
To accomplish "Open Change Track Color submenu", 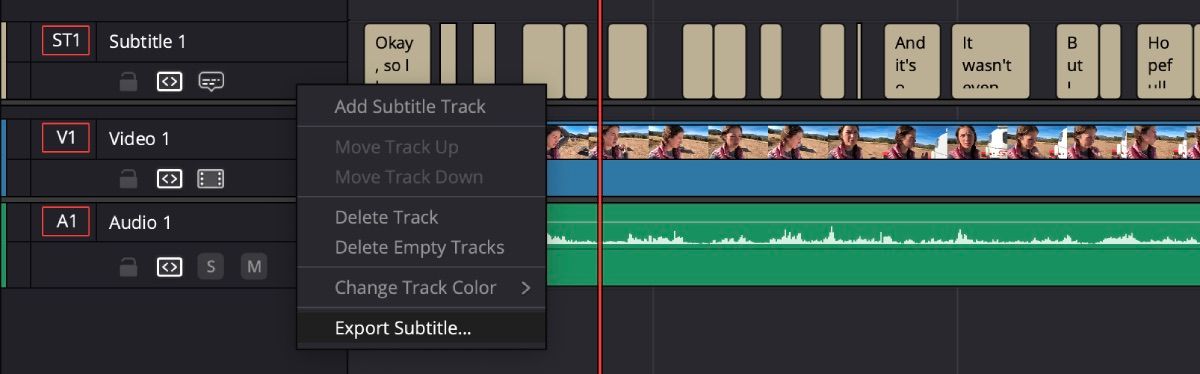I will [x=421, y=288].
